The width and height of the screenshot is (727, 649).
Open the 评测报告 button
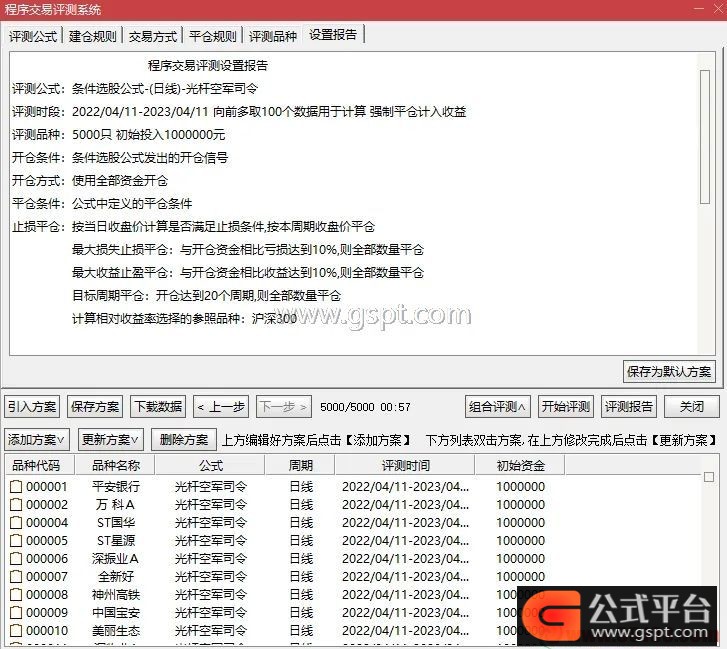coord(629,407)
